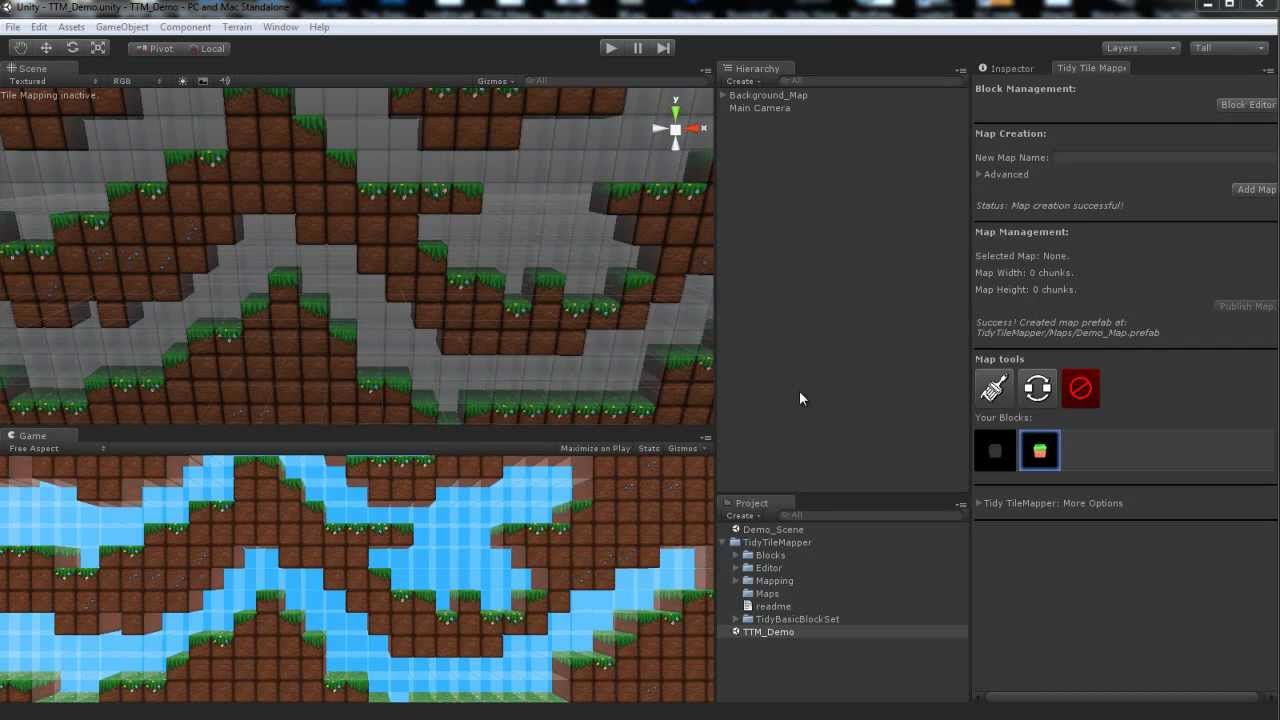Click the New Map Name field

[x=1165, y=157]
